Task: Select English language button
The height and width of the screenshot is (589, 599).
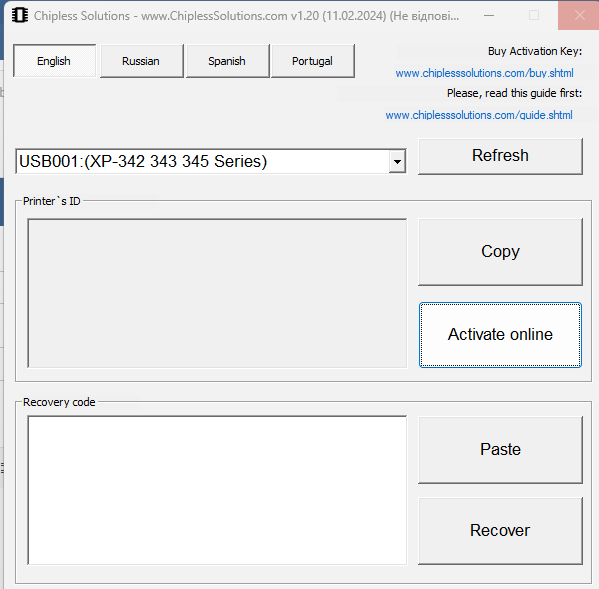Action: point(54,61)
